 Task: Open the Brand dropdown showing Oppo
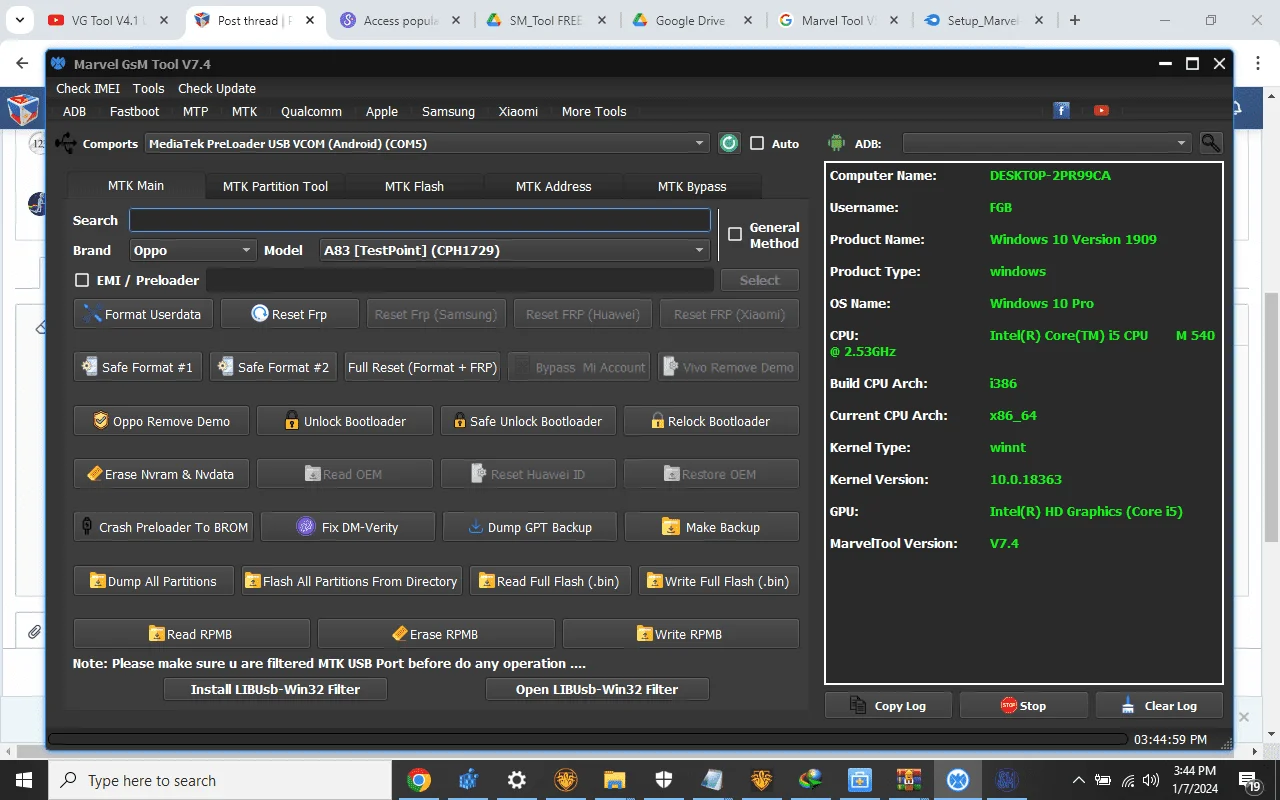[x=192, y=250]
